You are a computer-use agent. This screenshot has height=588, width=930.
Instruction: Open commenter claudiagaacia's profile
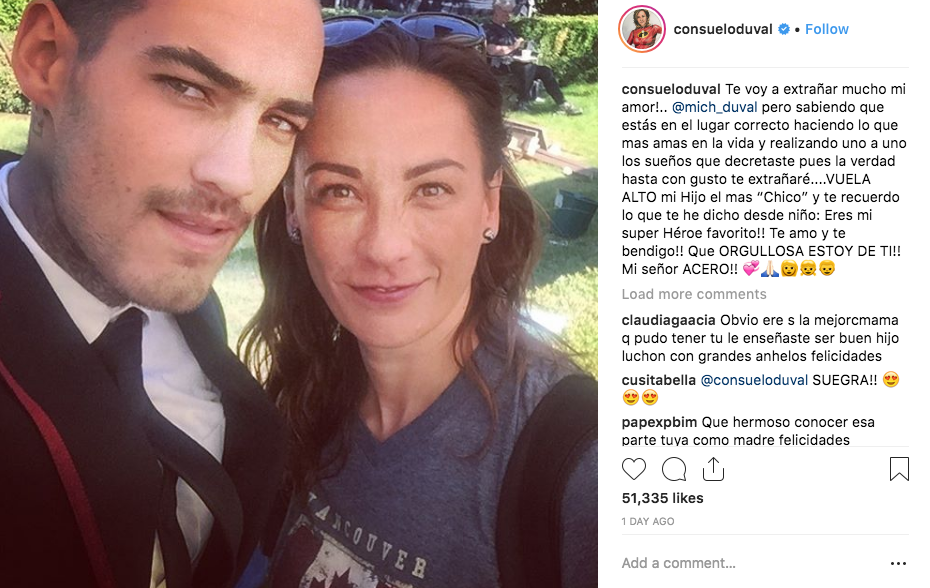(668, 320)
